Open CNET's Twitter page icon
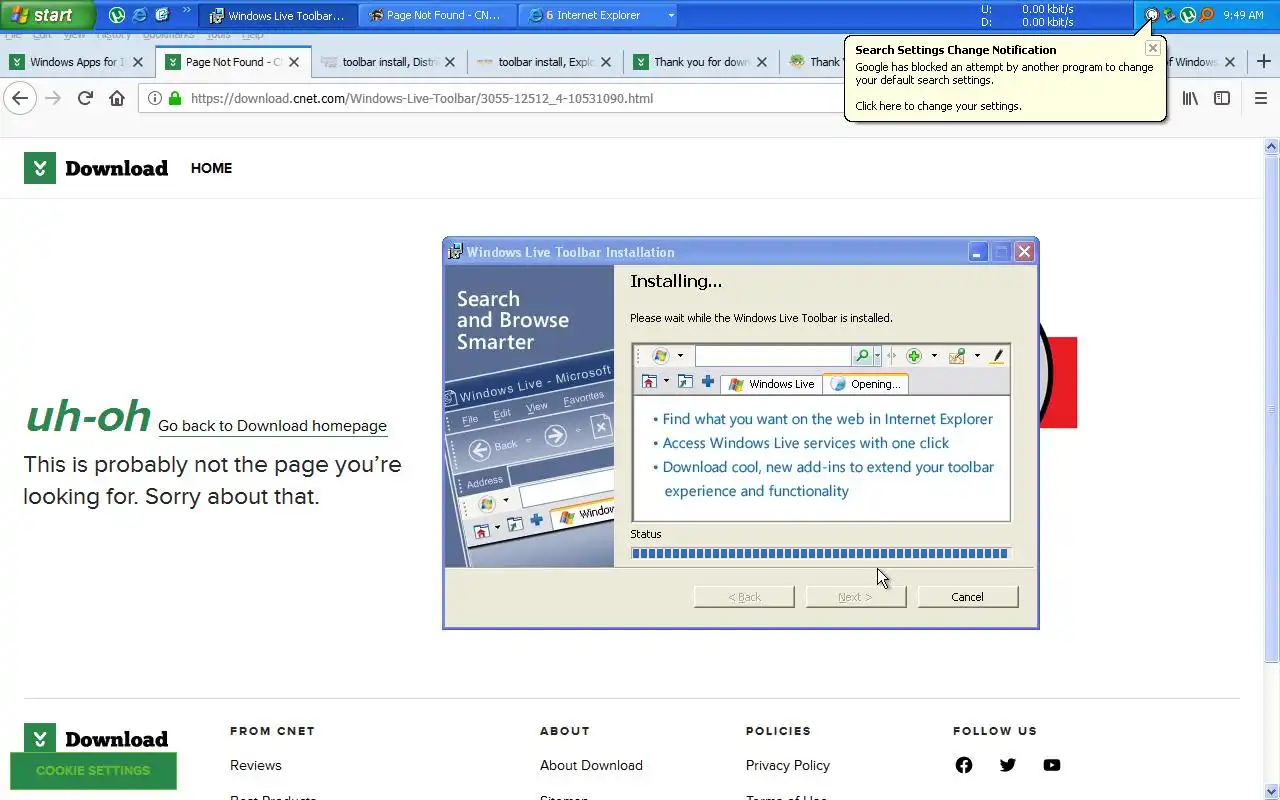 pyautogui.click(x=1008, y=765)
